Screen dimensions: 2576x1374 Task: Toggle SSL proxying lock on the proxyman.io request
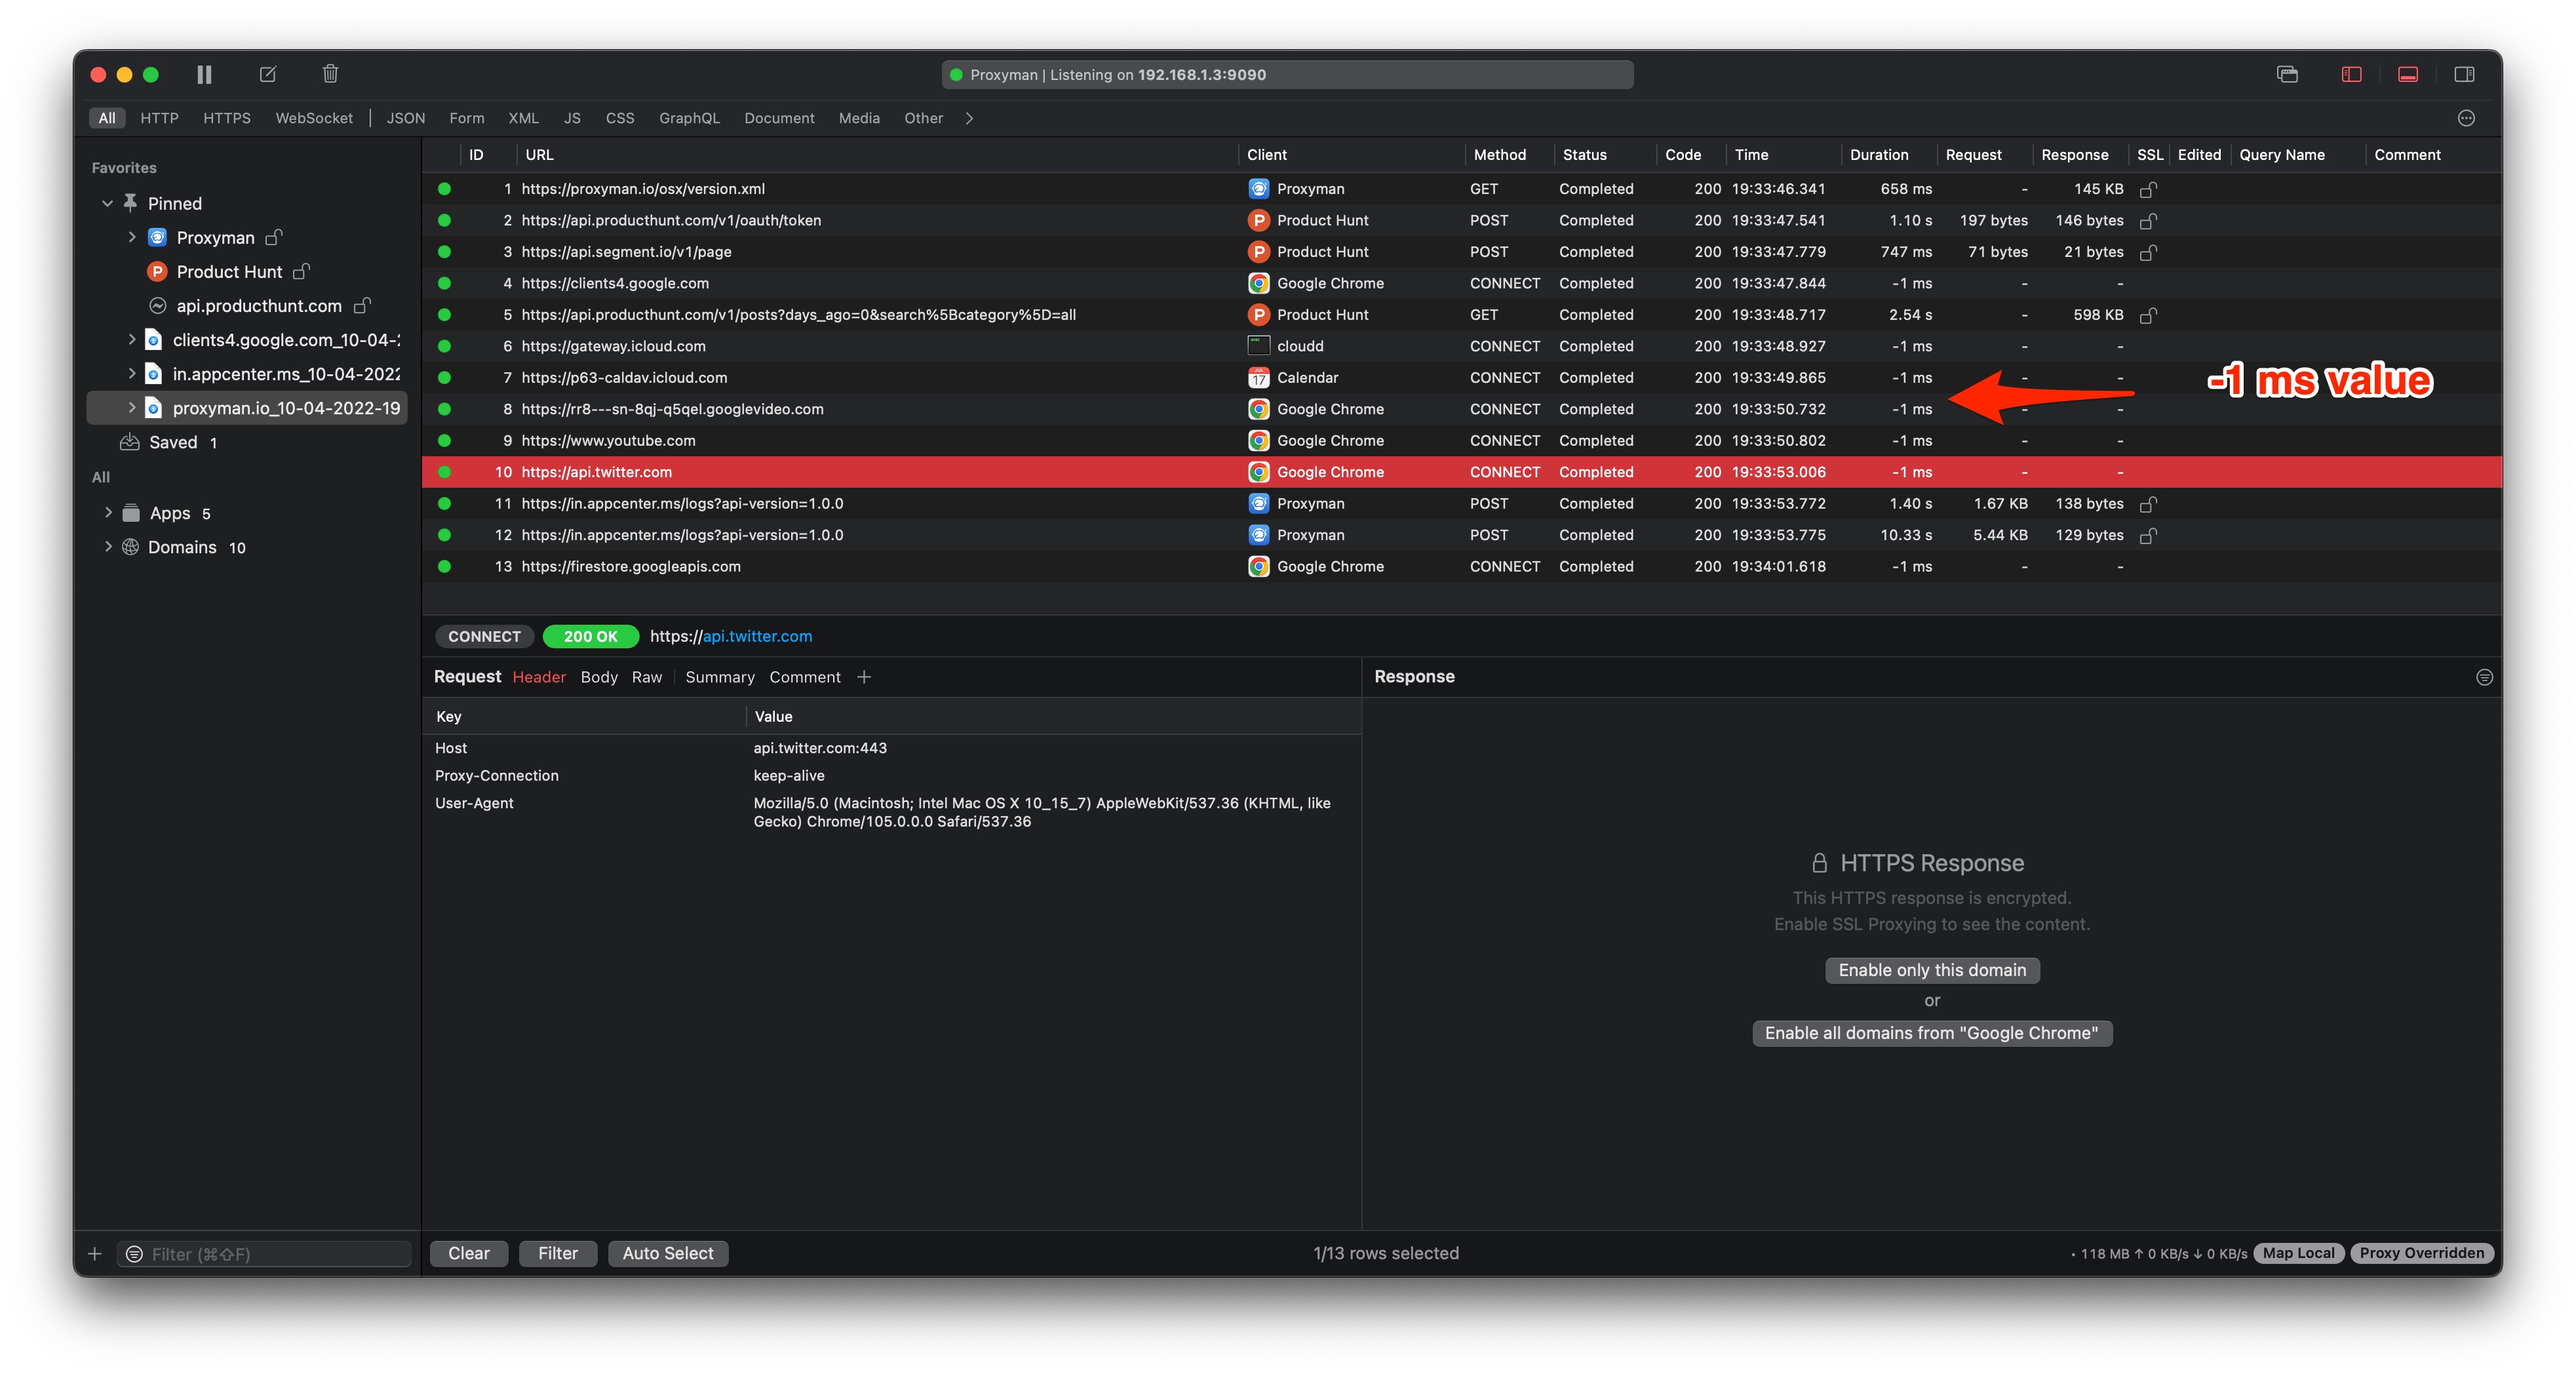(x=2150, y=188)
